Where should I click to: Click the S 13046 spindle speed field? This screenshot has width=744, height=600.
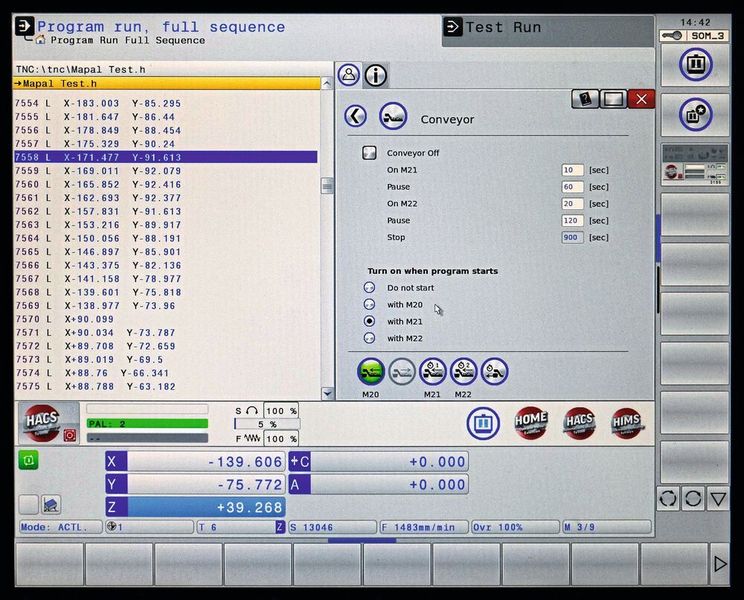click(x=332, y=527)
